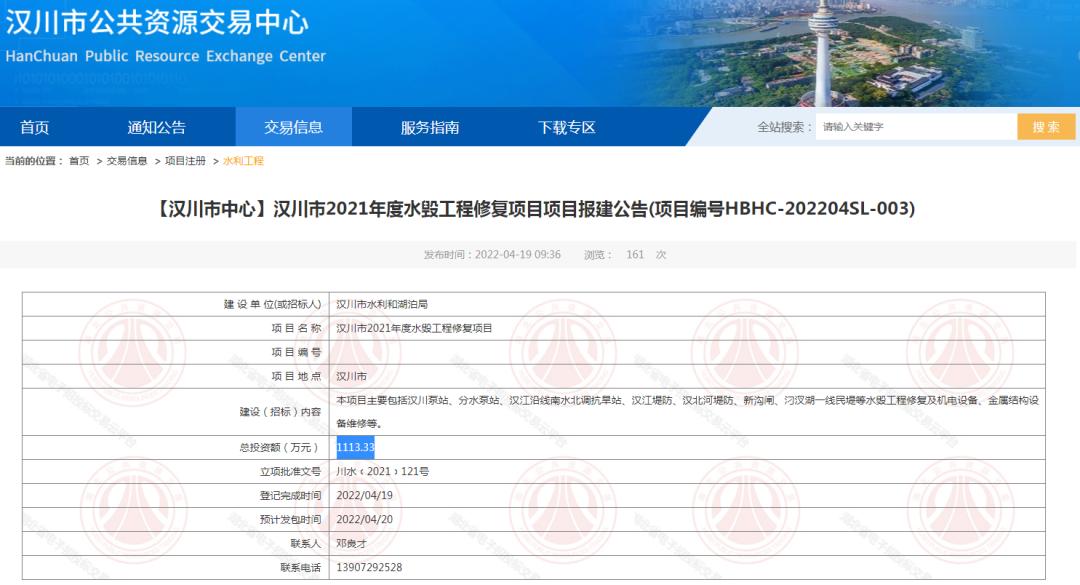1080x585 pixels.
Task: Click the phone number 13907292528
Action: [369, 568]
